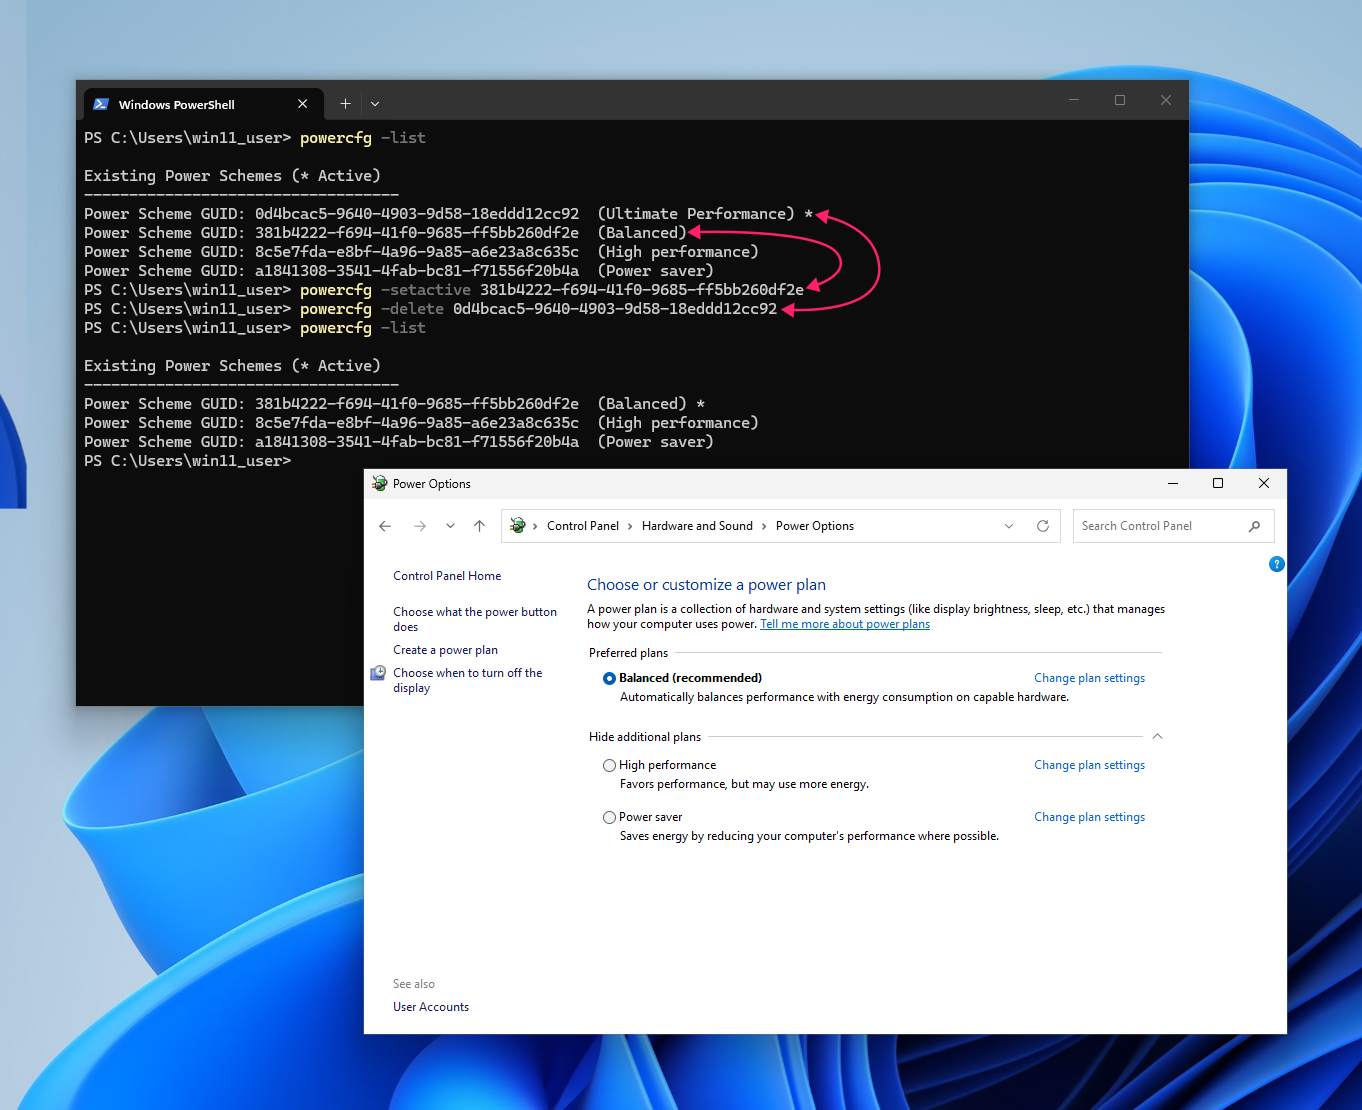
Task: Click the Hardware and Sound breadcrumb
Action: coord(697,526)
